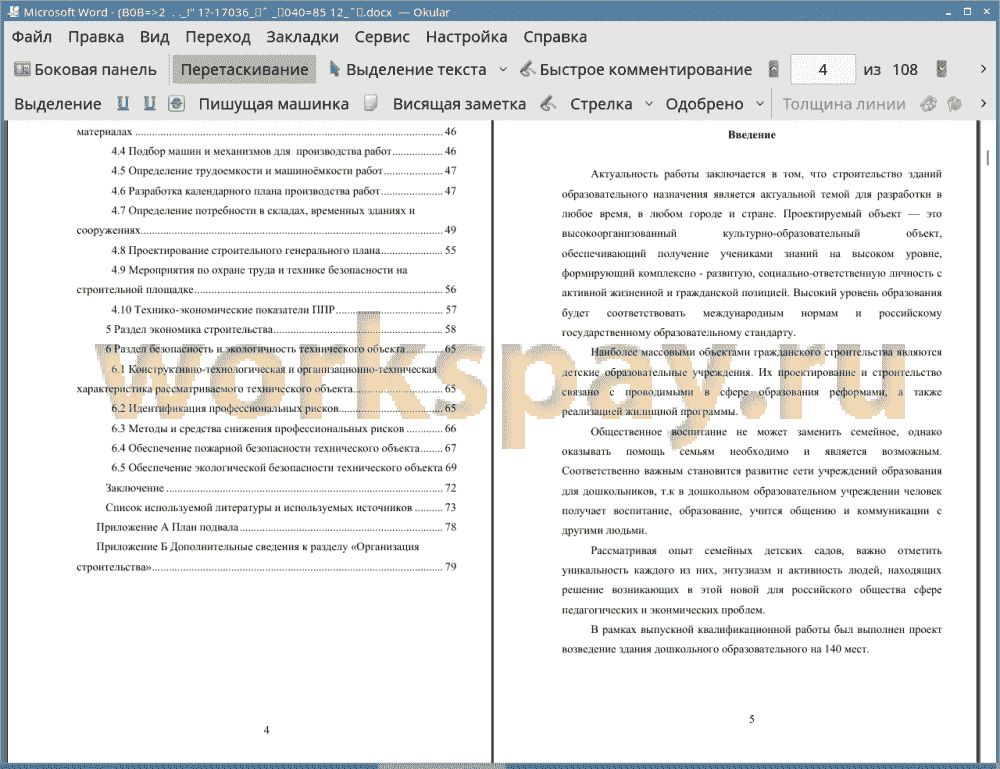Click the page number 5 at the page bottom
This screenshot has width=1000, height=769.
point(751,719)
